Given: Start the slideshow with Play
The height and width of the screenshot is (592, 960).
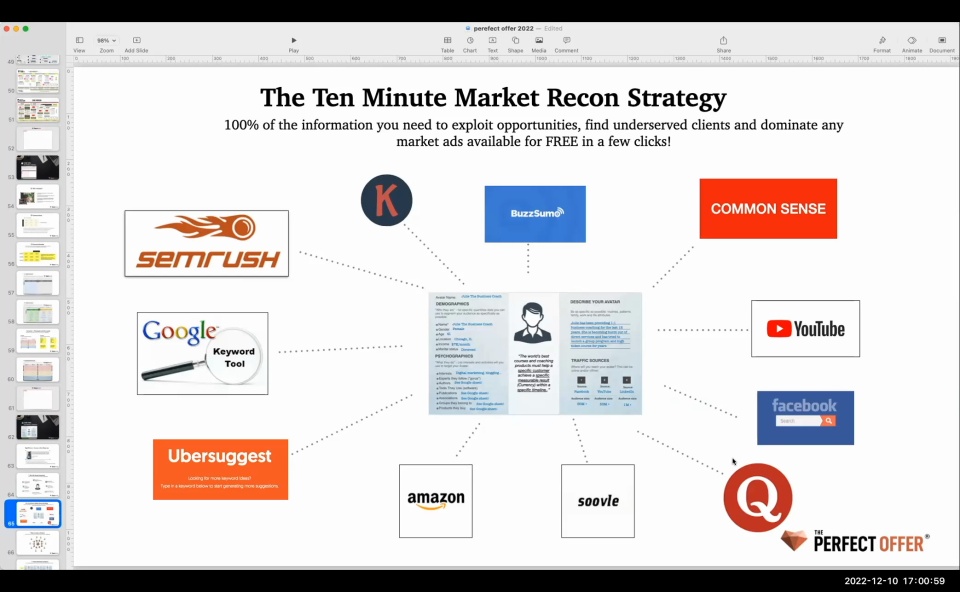Looking at the screenshot, I should 294,44.
